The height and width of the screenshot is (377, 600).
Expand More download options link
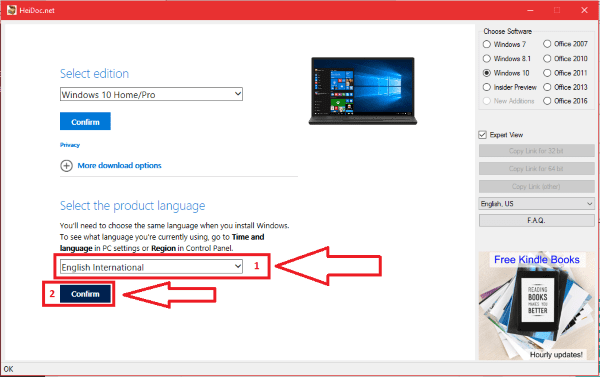(x=119, y=165)
